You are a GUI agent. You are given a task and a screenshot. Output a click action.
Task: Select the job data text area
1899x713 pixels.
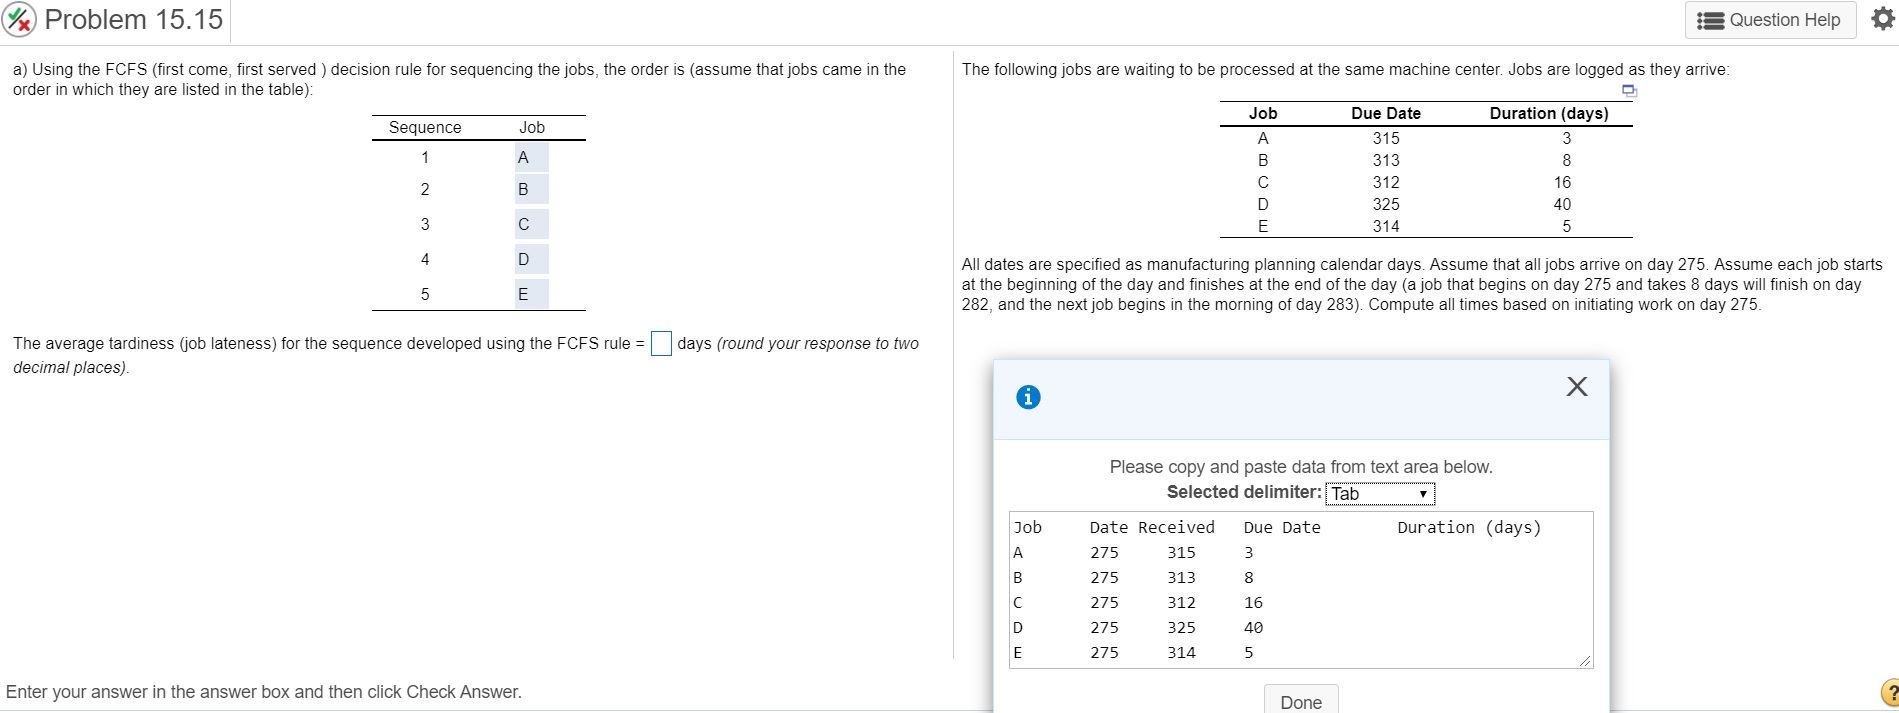pyautogui.click(x=1300, y=590)
